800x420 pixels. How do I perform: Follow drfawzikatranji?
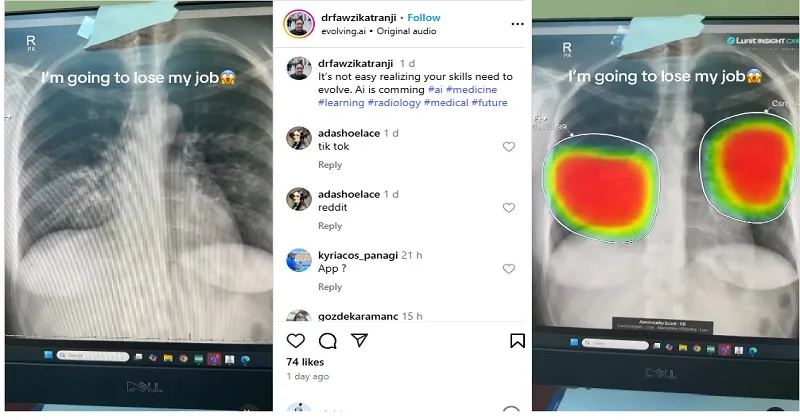click(x=423, y=17)
